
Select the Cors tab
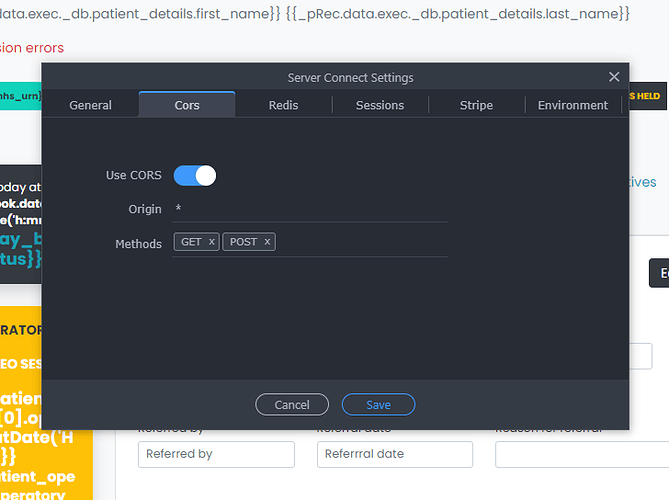point(187,105)
